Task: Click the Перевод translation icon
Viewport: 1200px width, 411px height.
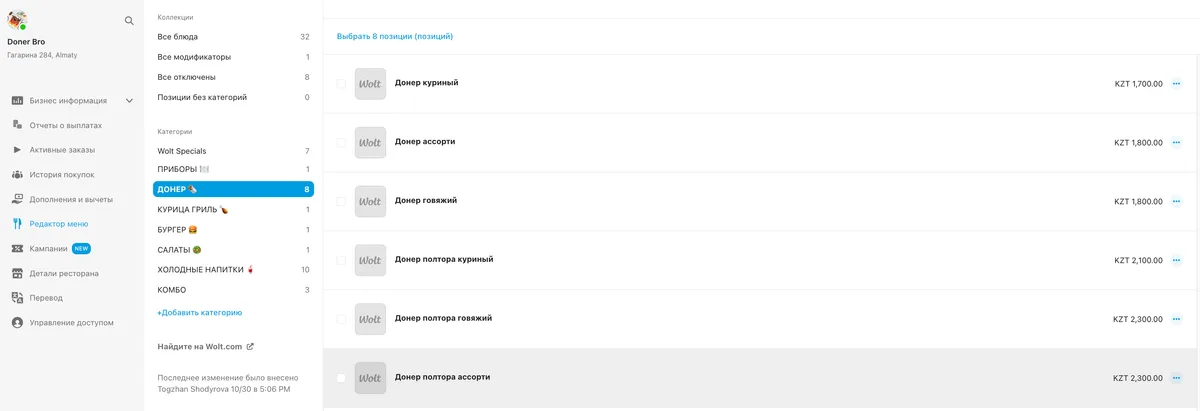Action: (18, 298)
